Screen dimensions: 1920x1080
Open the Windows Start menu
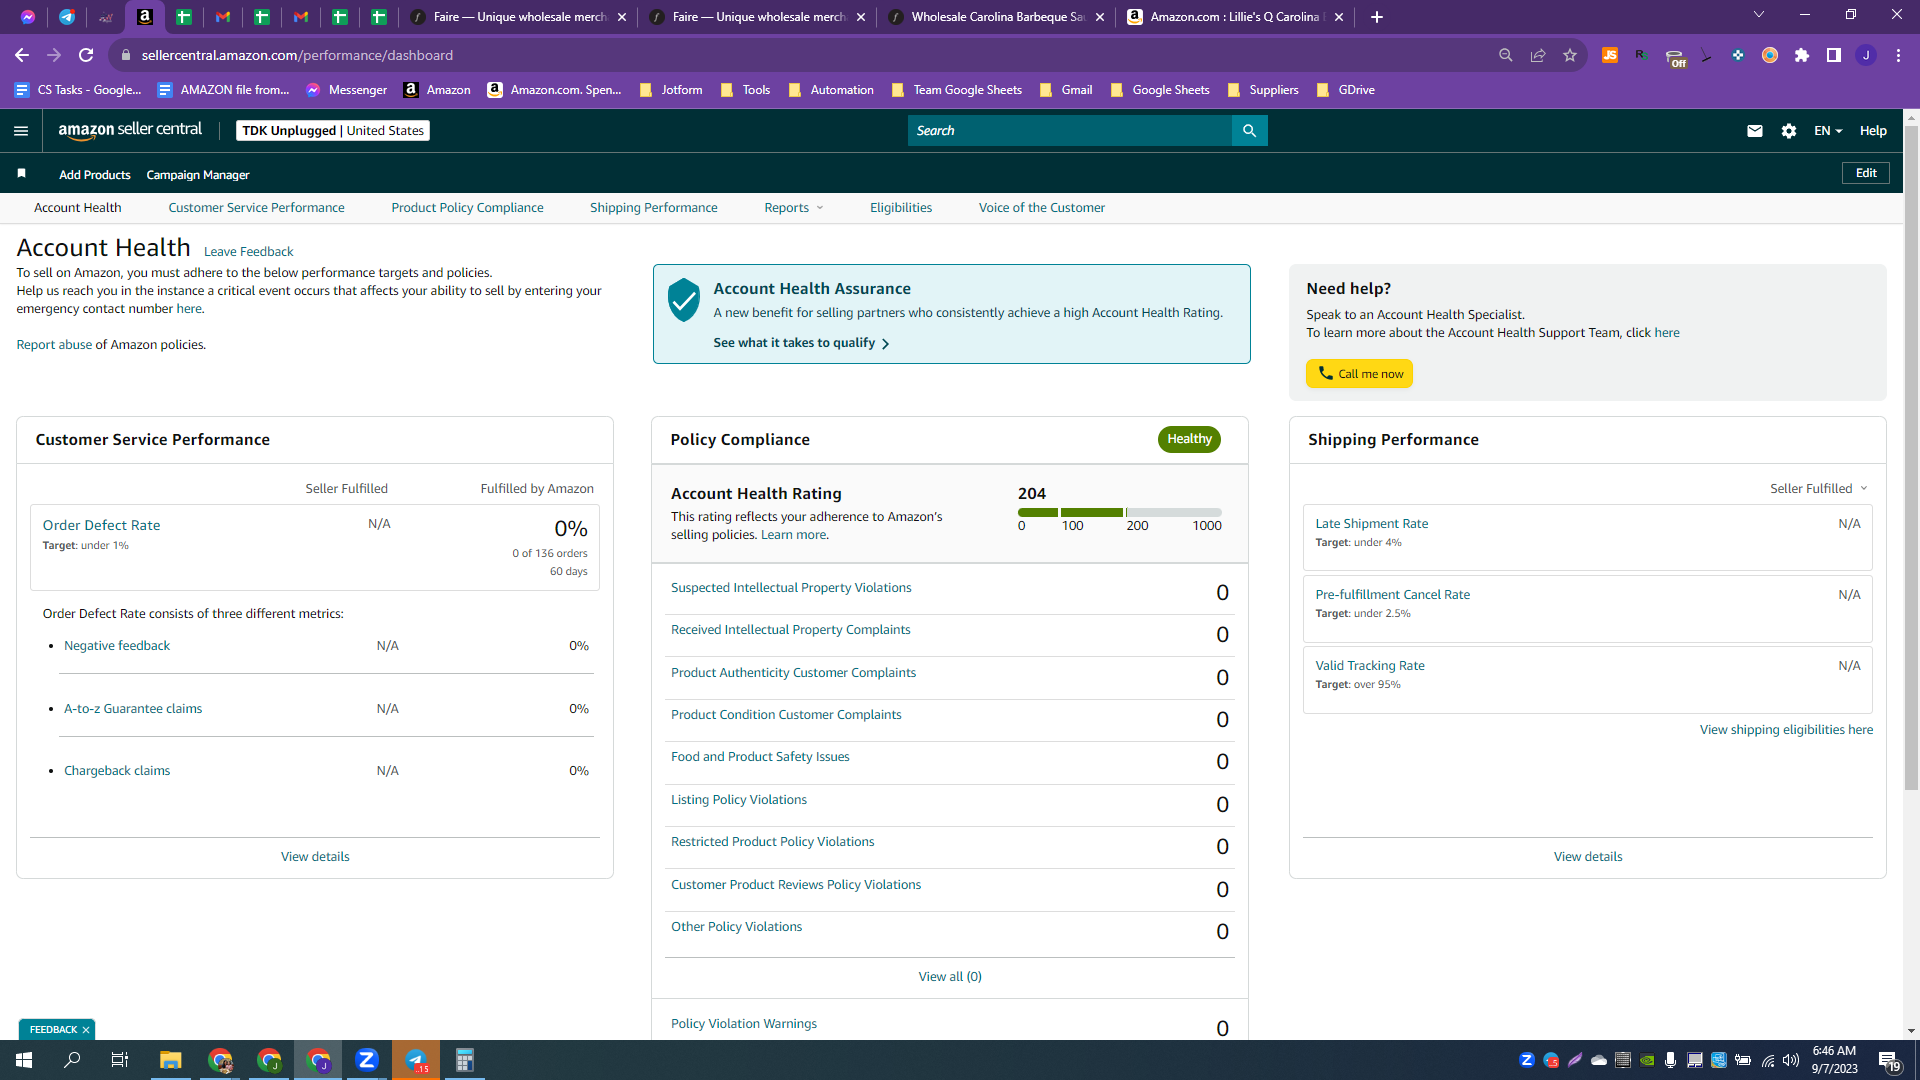(24, 1060)
